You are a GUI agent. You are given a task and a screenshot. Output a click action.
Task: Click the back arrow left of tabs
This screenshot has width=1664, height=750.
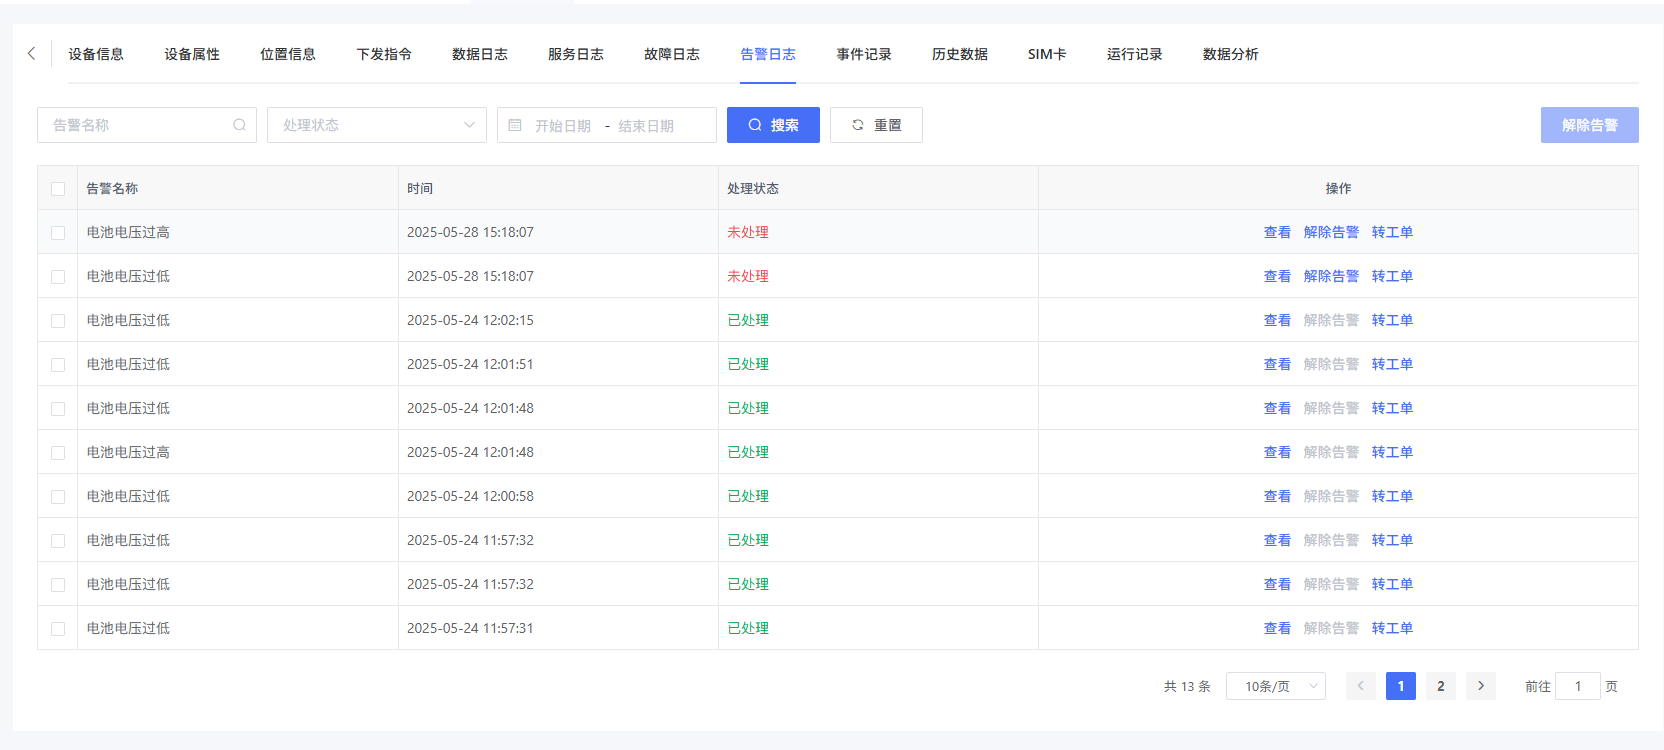(32, 54)
